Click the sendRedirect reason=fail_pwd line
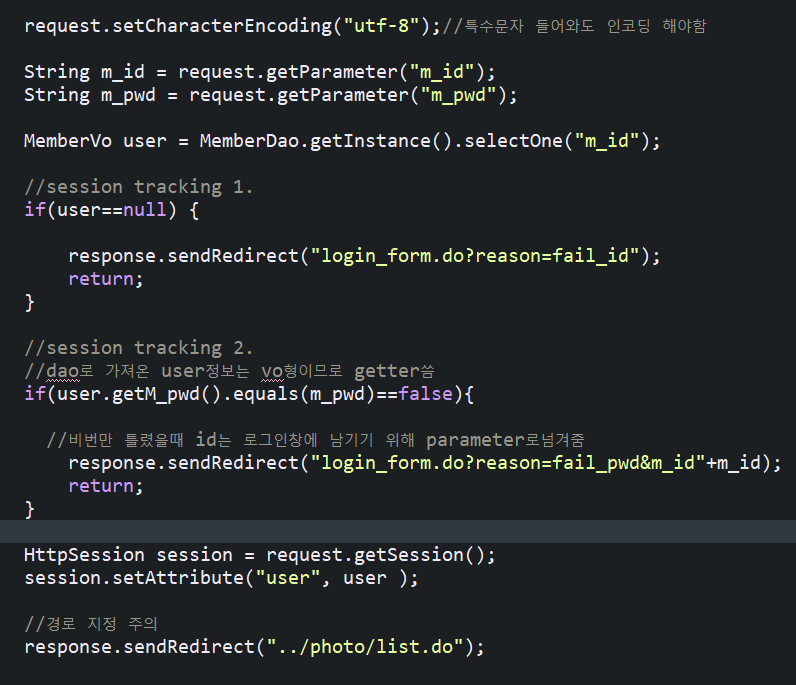796x685 pixels. 424,463
